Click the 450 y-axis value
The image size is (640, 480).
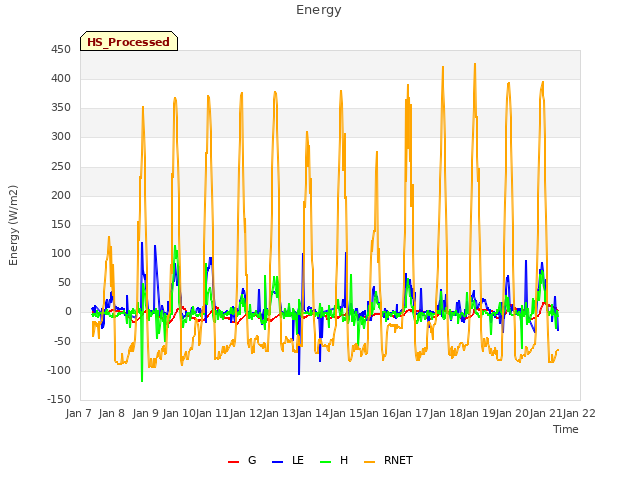(61, 50)
